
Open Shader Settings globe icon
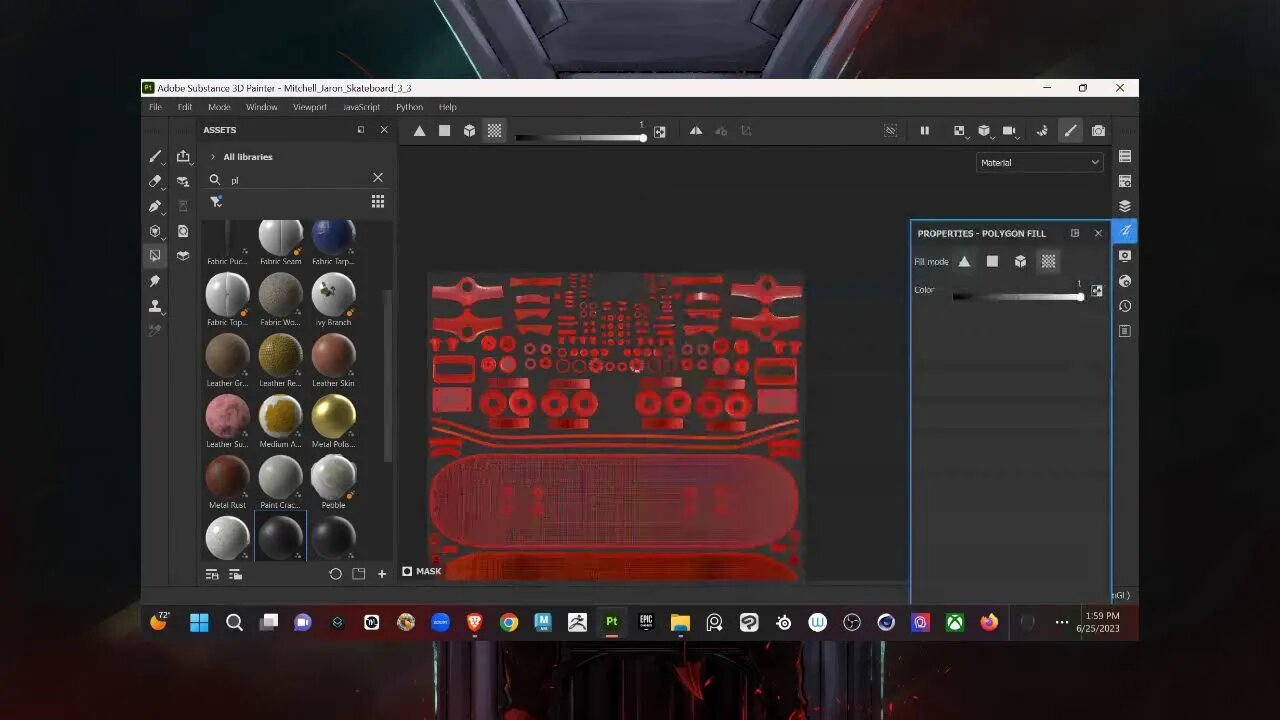[x=1125, y=281]
